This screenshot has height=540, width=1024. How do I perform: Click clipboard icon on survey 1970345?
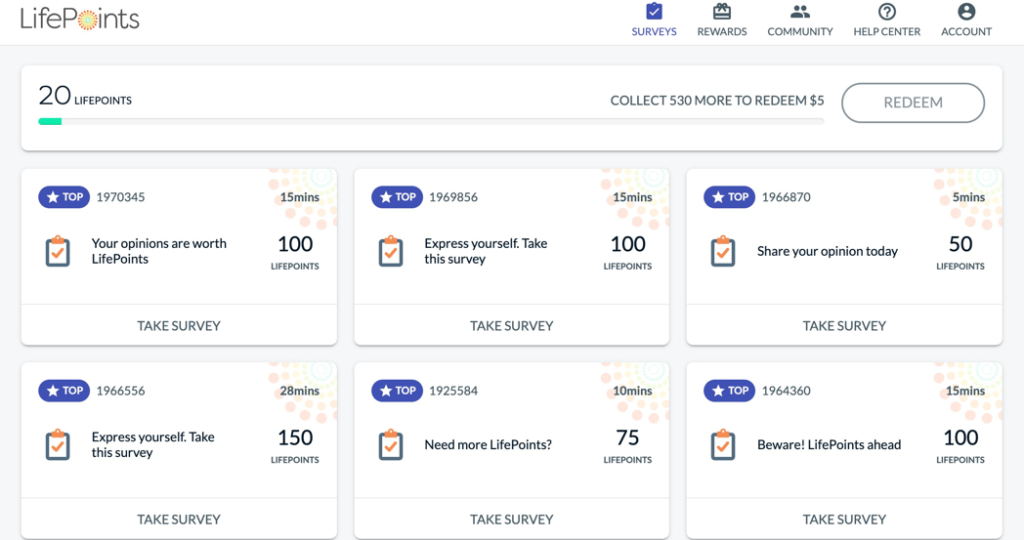coord(58,251)
